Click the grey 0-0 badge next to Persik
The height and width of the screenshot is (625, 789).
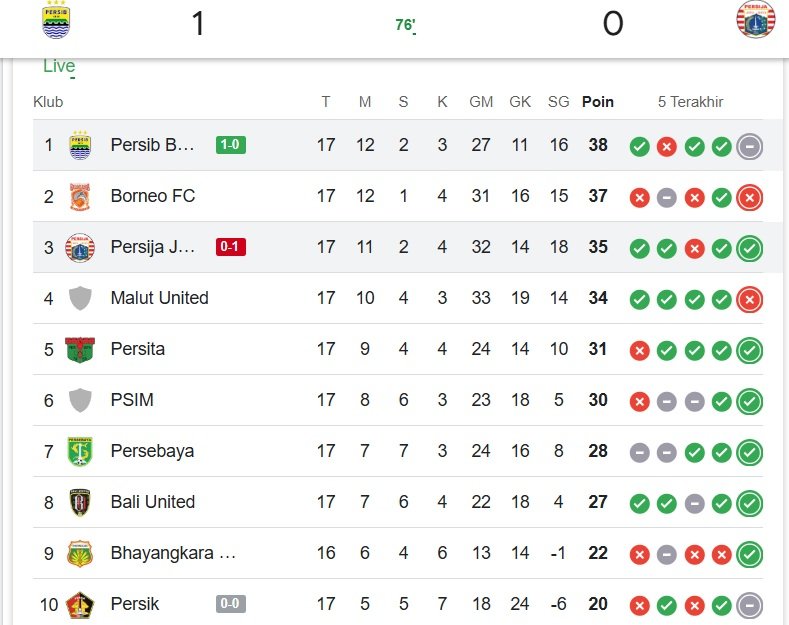[x=231, y=604]
